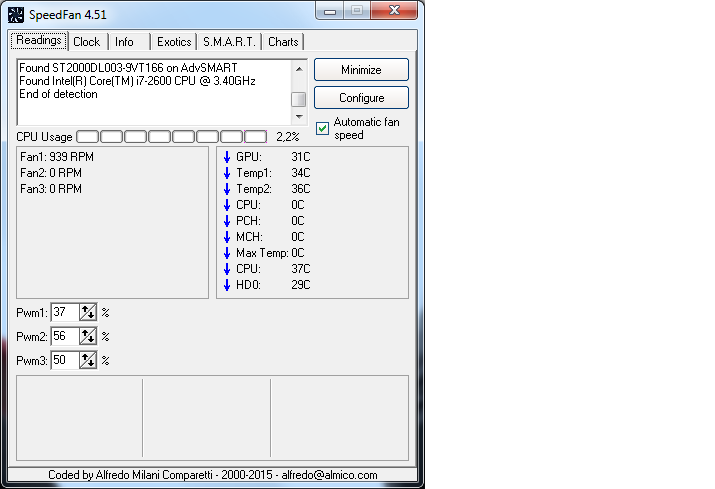The width and height of the screenshot is (715, 489).
Task: Click the arrow icon beside CPU 37C
Action: coord(227,269)
